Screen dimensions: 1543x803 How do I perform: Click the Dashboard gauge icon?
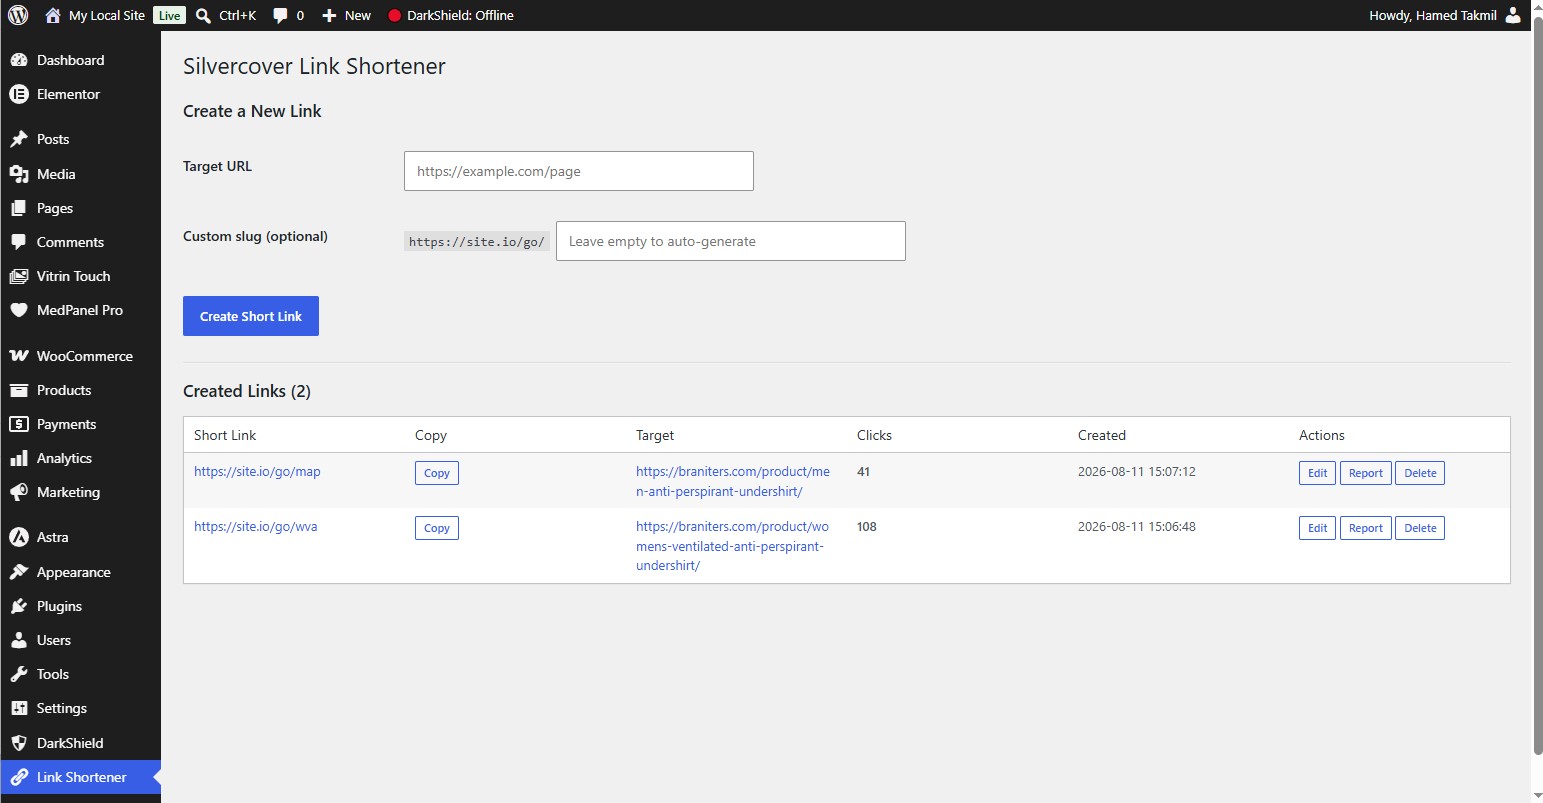point(18,60)
